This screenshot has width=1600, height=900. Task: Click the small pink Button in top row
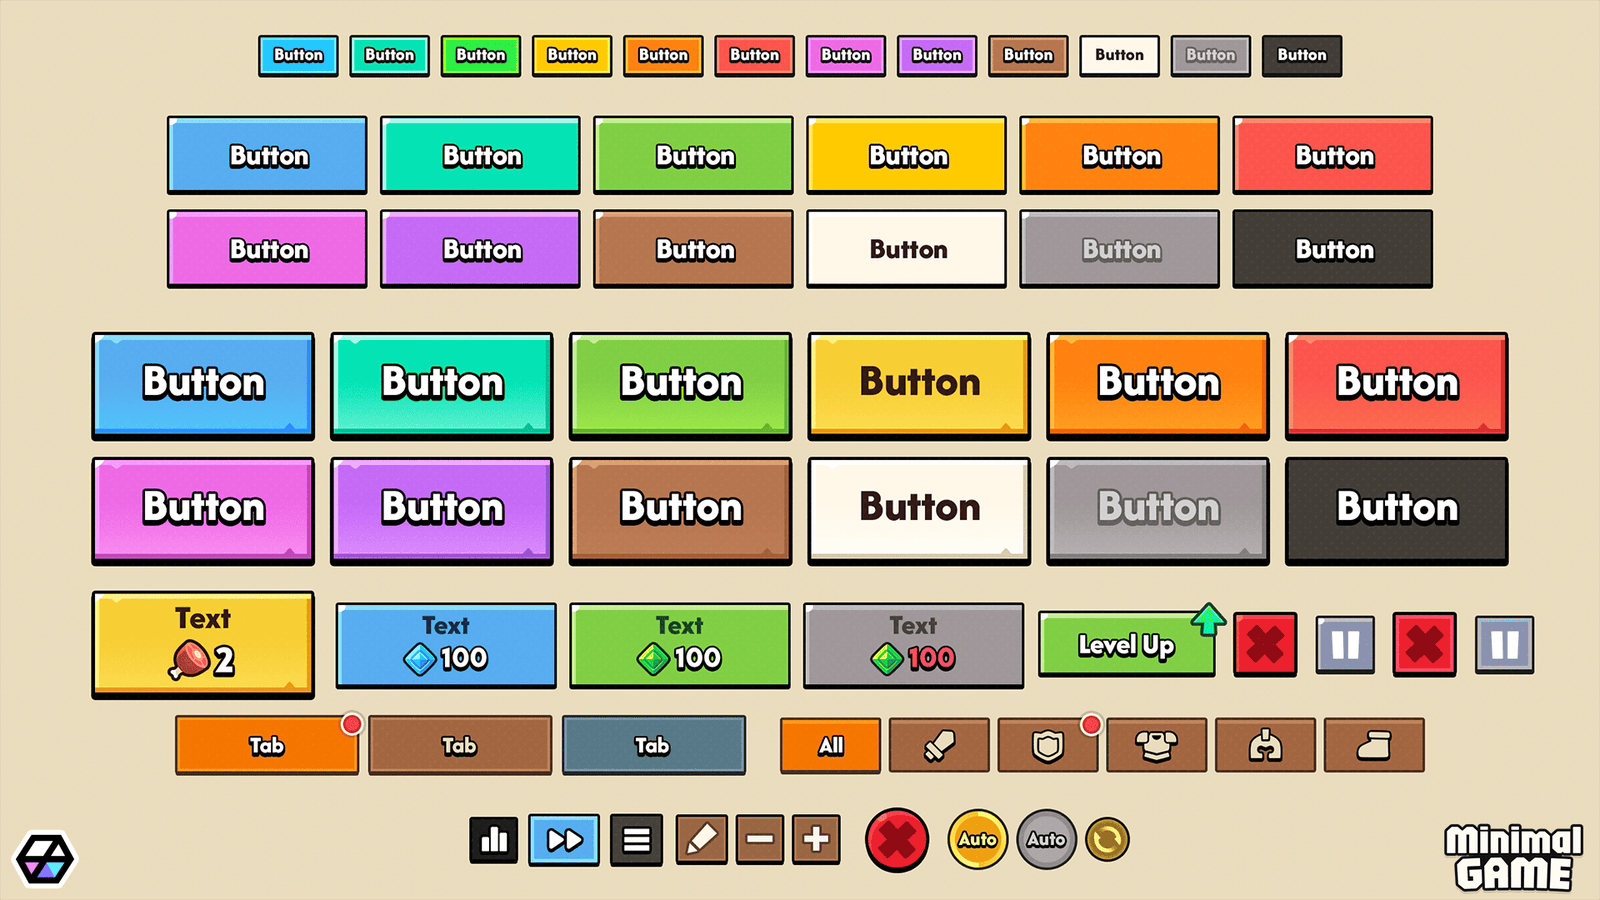(x=846, y=56)
